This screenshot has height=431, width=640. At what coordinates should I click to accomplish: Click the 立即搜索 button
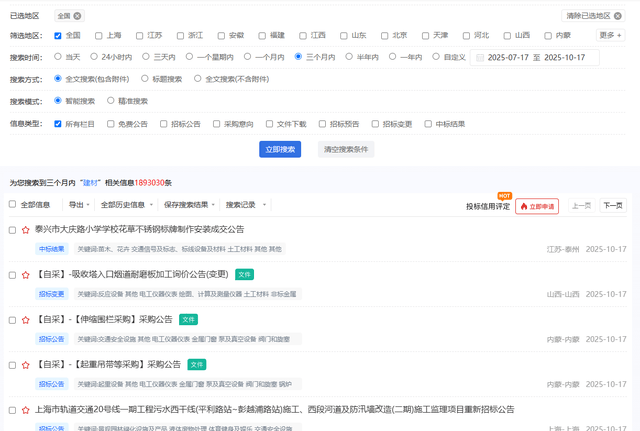(x=280, y=149)
